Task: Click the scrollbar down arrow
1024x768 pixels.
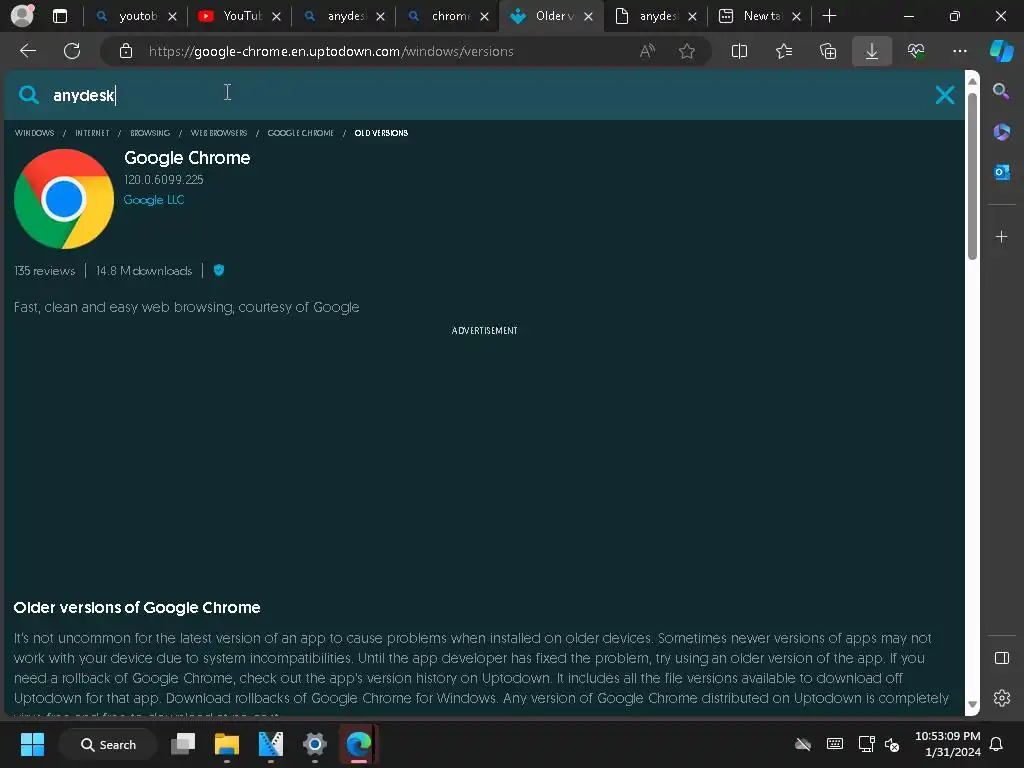Action: [972, 705]
